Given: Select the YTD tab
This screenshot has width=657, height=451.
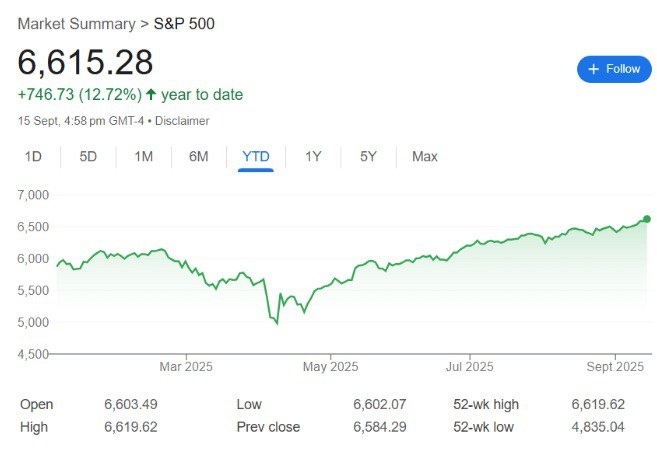Looking at the screenshot, I should pos(256,156).
